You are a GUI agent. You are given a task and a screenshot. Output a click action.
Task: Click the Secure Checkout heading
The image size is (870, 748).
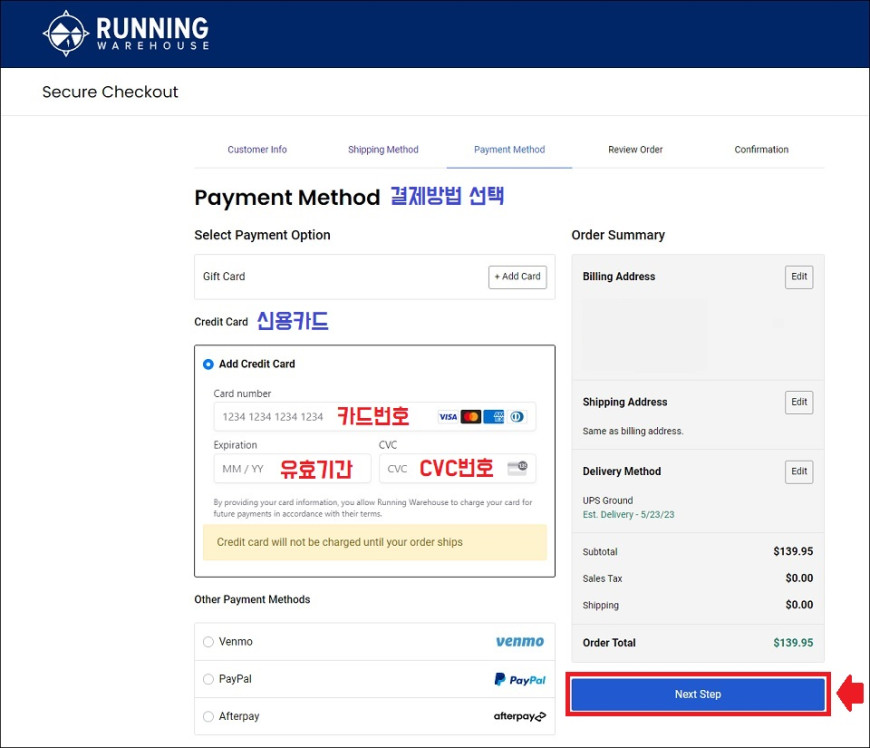coord(110,92)
